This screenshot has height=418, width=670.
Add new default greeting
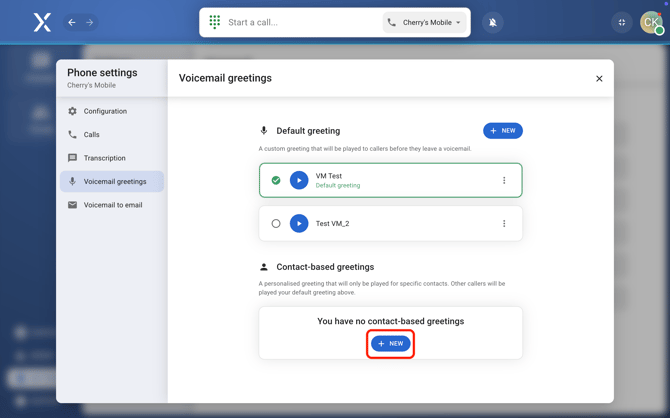[x=502, y=131]
